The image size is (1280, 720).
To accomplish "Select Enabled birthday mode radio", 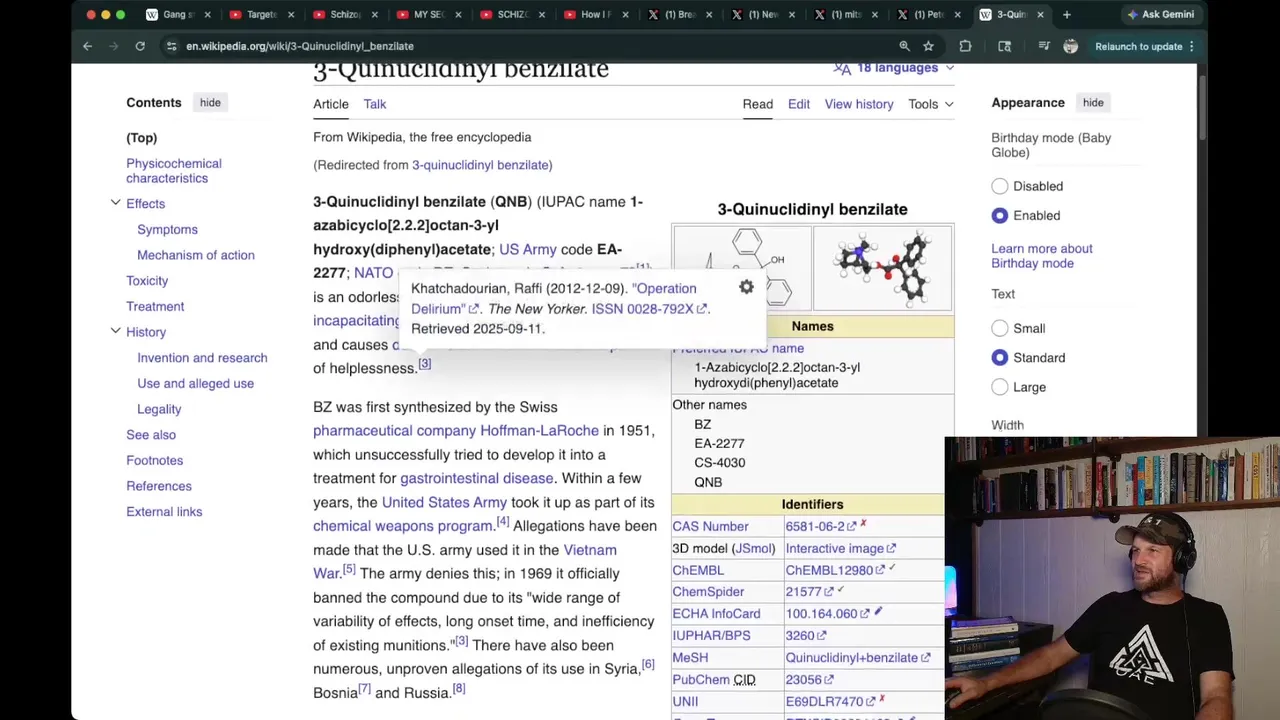I will [999, 215].
